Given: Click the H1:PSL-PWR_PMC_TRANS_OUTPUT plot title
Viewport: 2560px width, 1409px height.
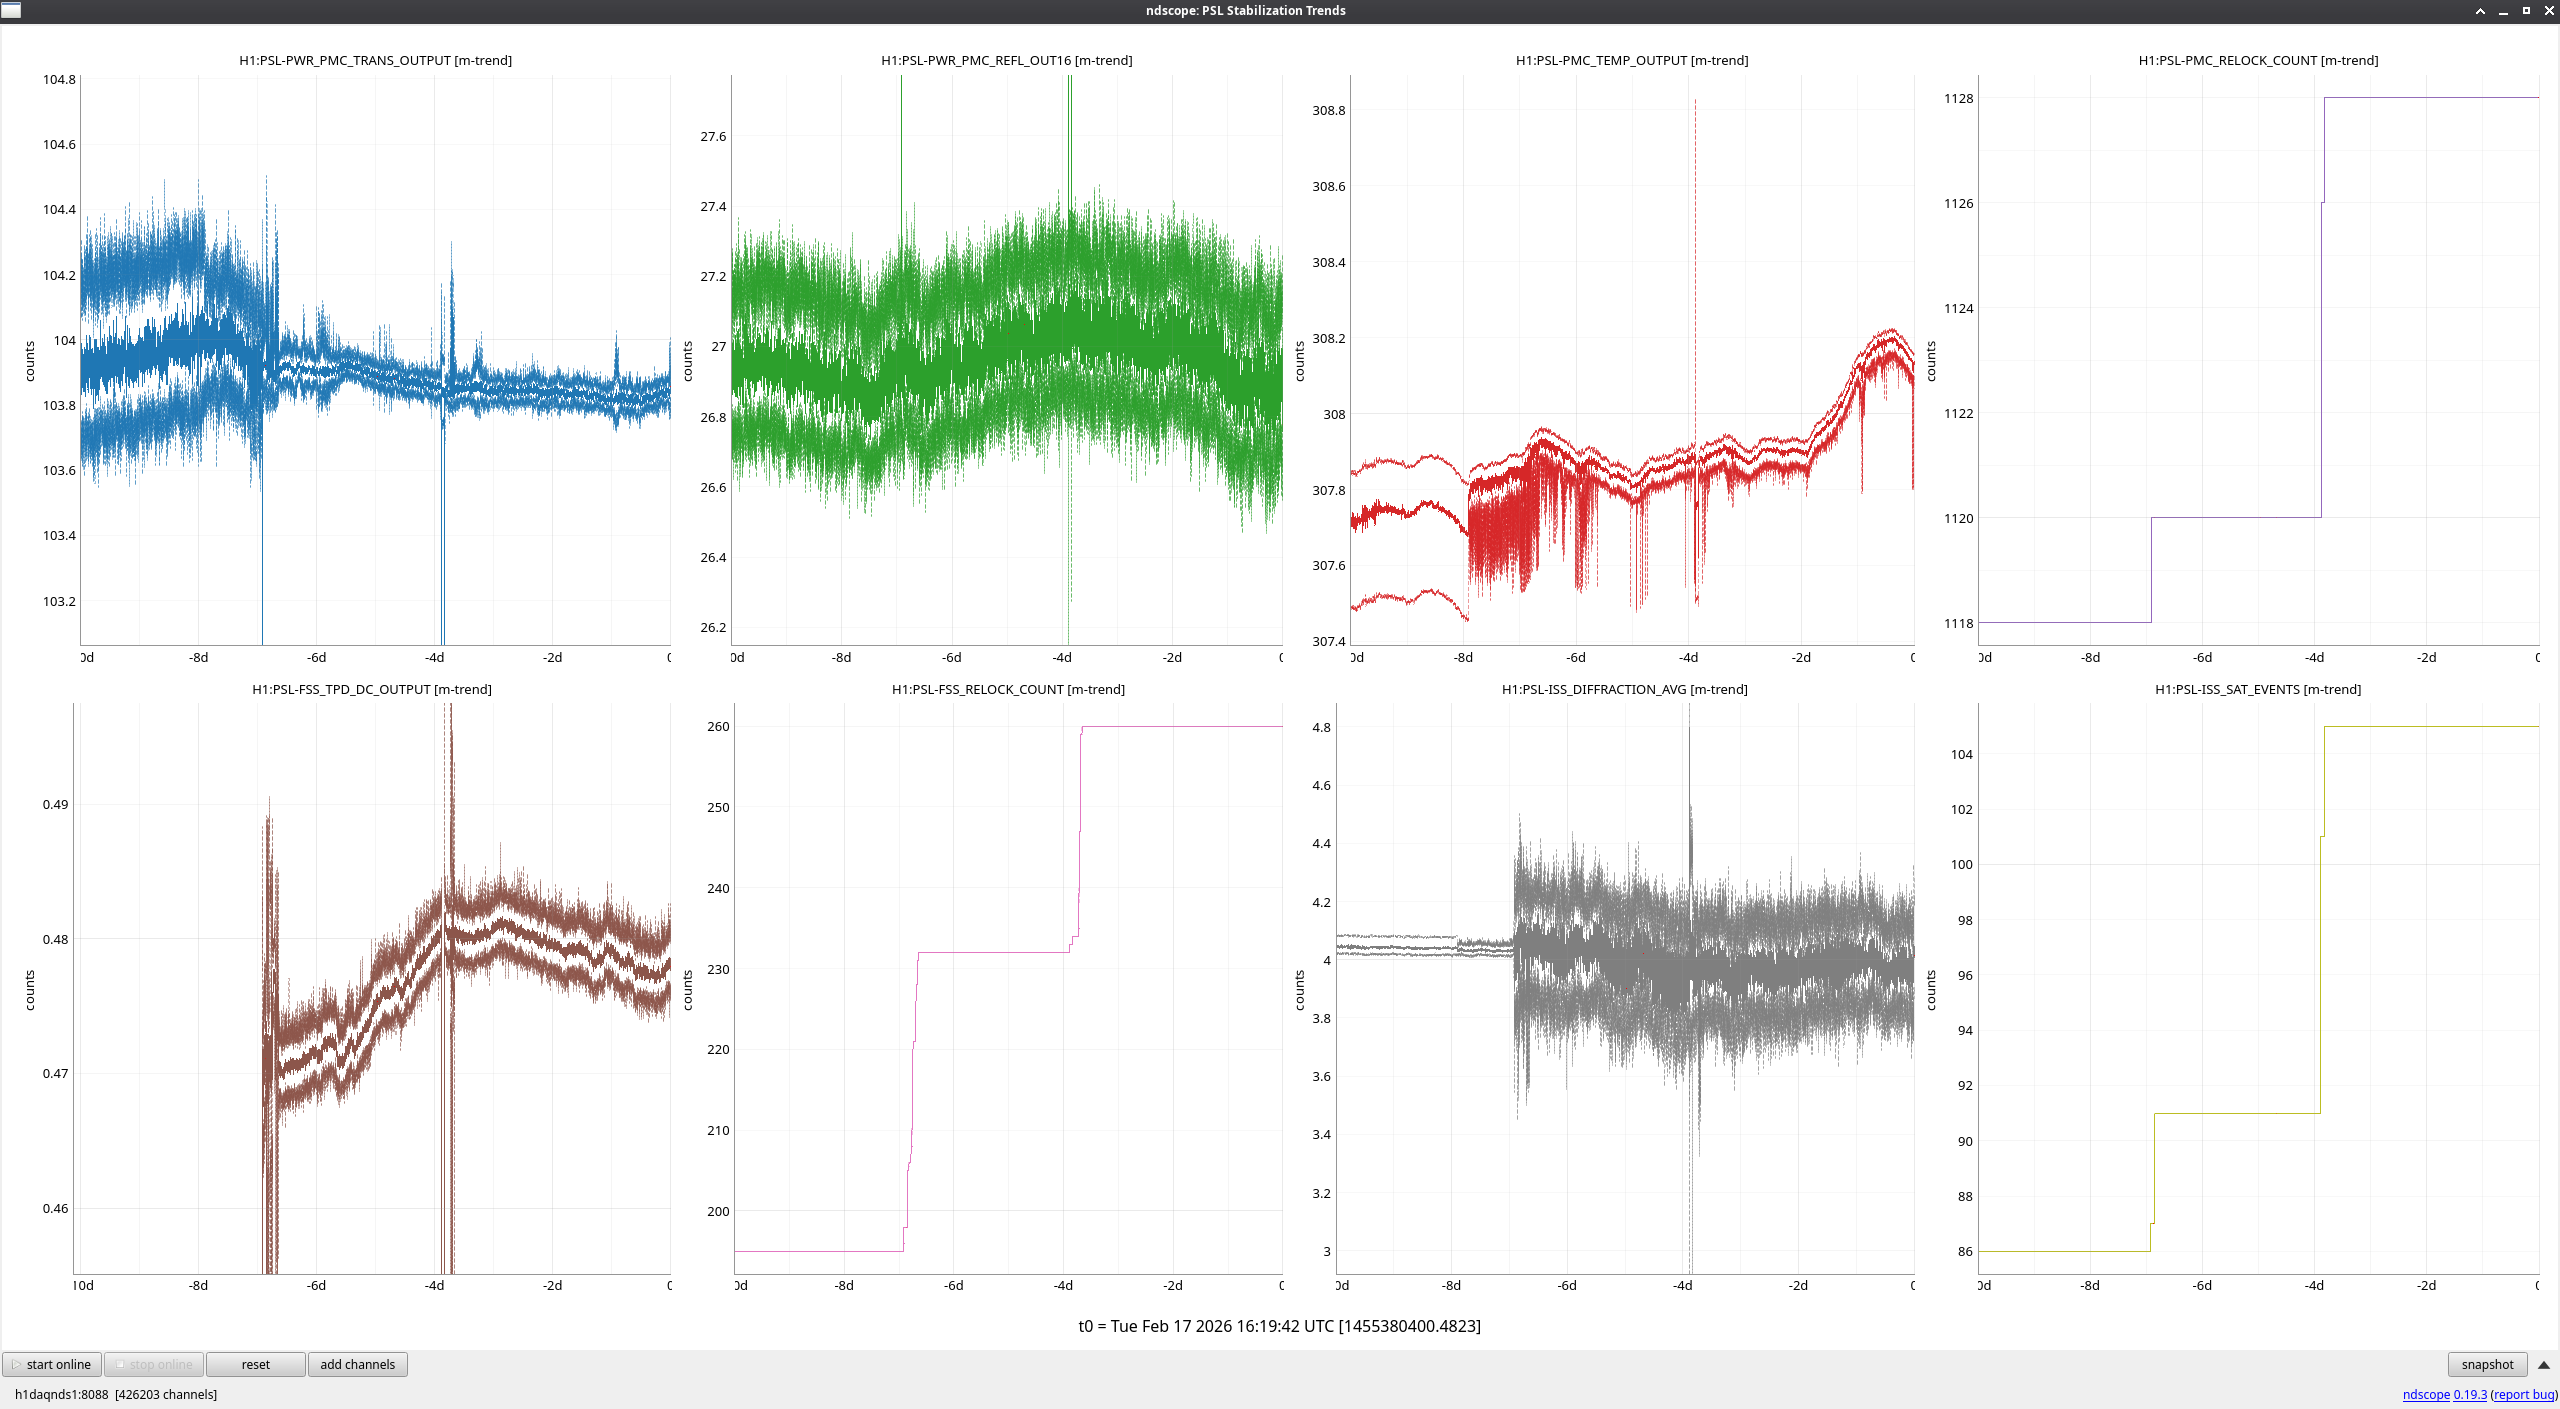Looking at the screenshot, I should point(375,61).
